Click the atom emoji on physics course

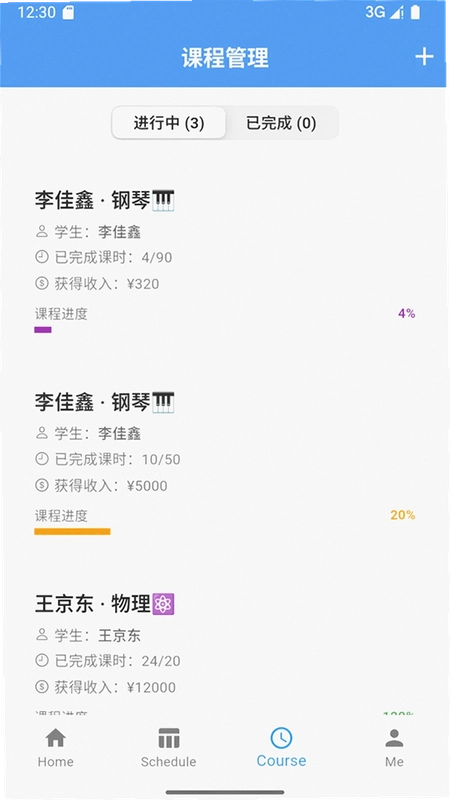pos(163,604)
